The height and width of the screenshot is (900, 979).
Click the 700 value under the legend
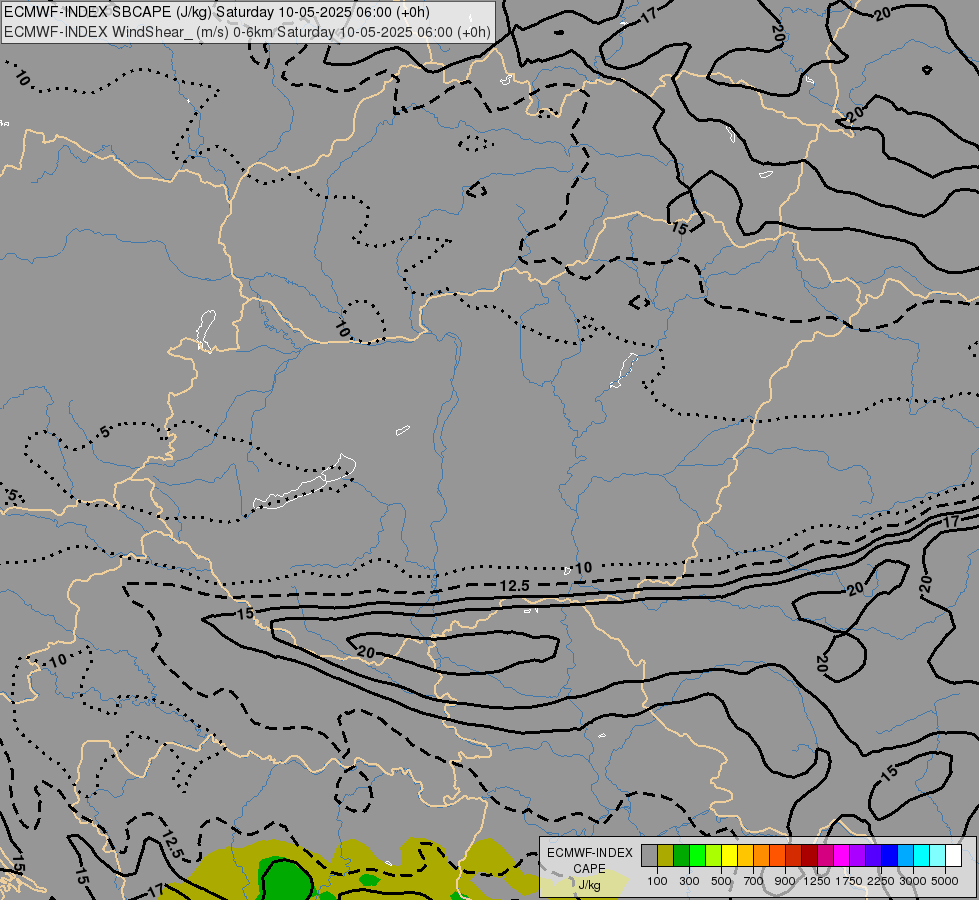tap(754, 881)
